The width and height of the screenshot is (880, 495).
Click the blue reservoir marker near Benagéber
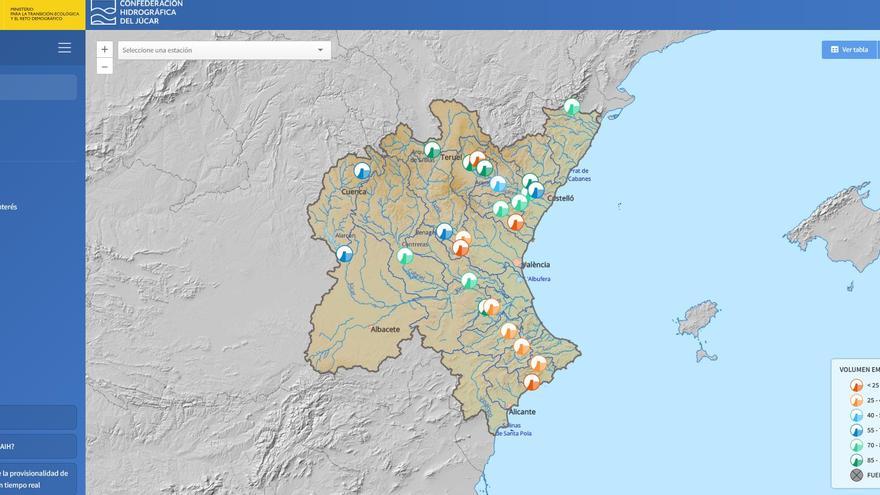click(x=444, y=232)
